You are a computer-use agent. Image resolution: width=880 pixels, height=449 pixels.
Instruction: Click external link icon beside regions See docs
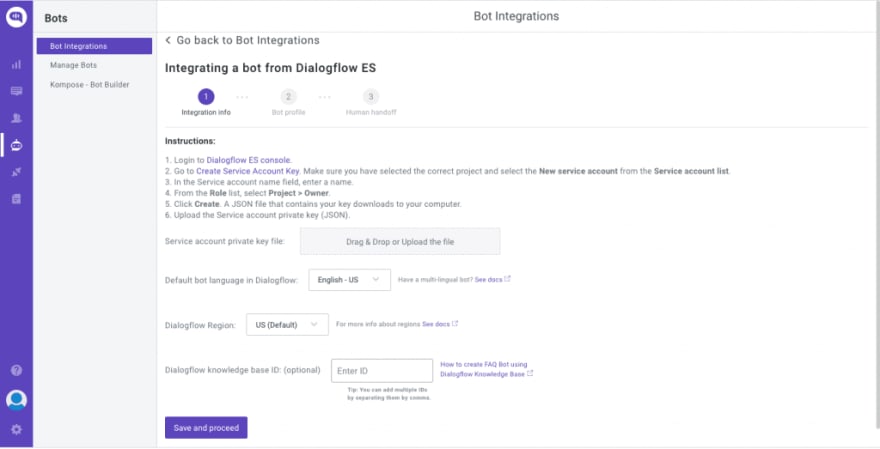455,323
